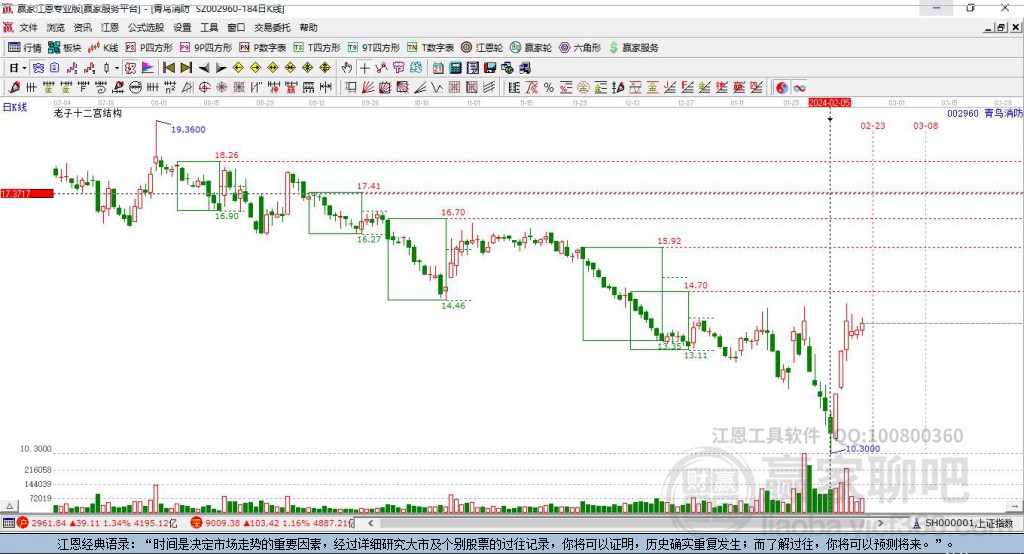
Task: Click the grid table icon in status bar
Action: 8,523
